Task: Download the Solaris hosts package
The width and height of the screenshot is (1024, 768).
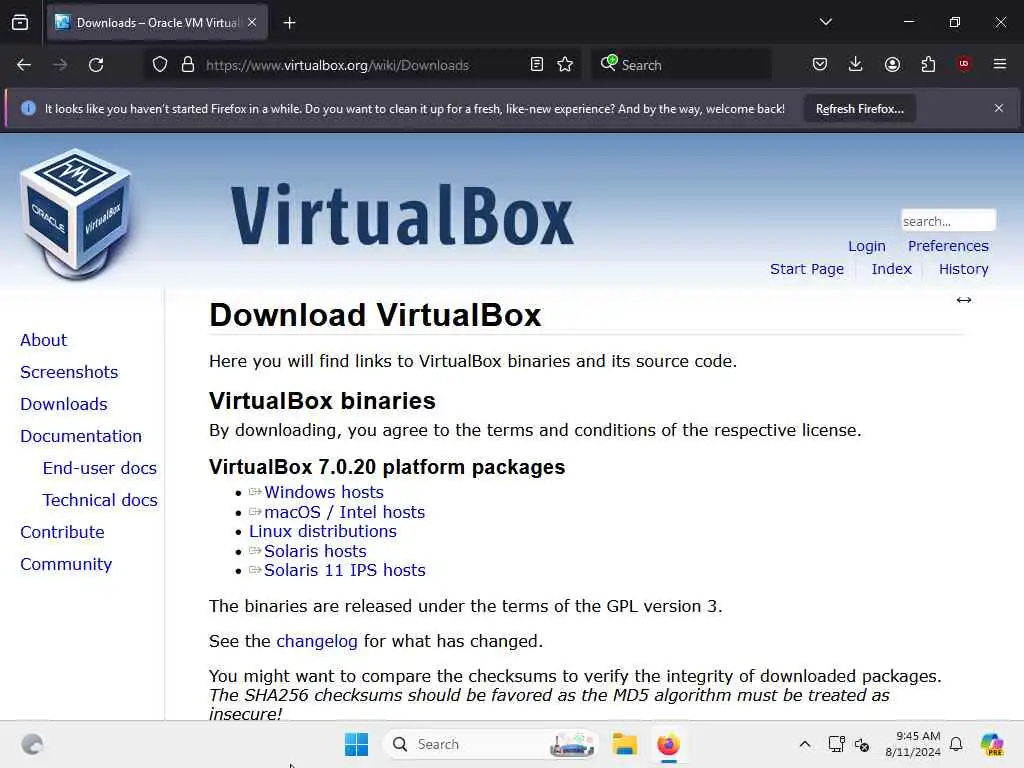Action: 315,551
